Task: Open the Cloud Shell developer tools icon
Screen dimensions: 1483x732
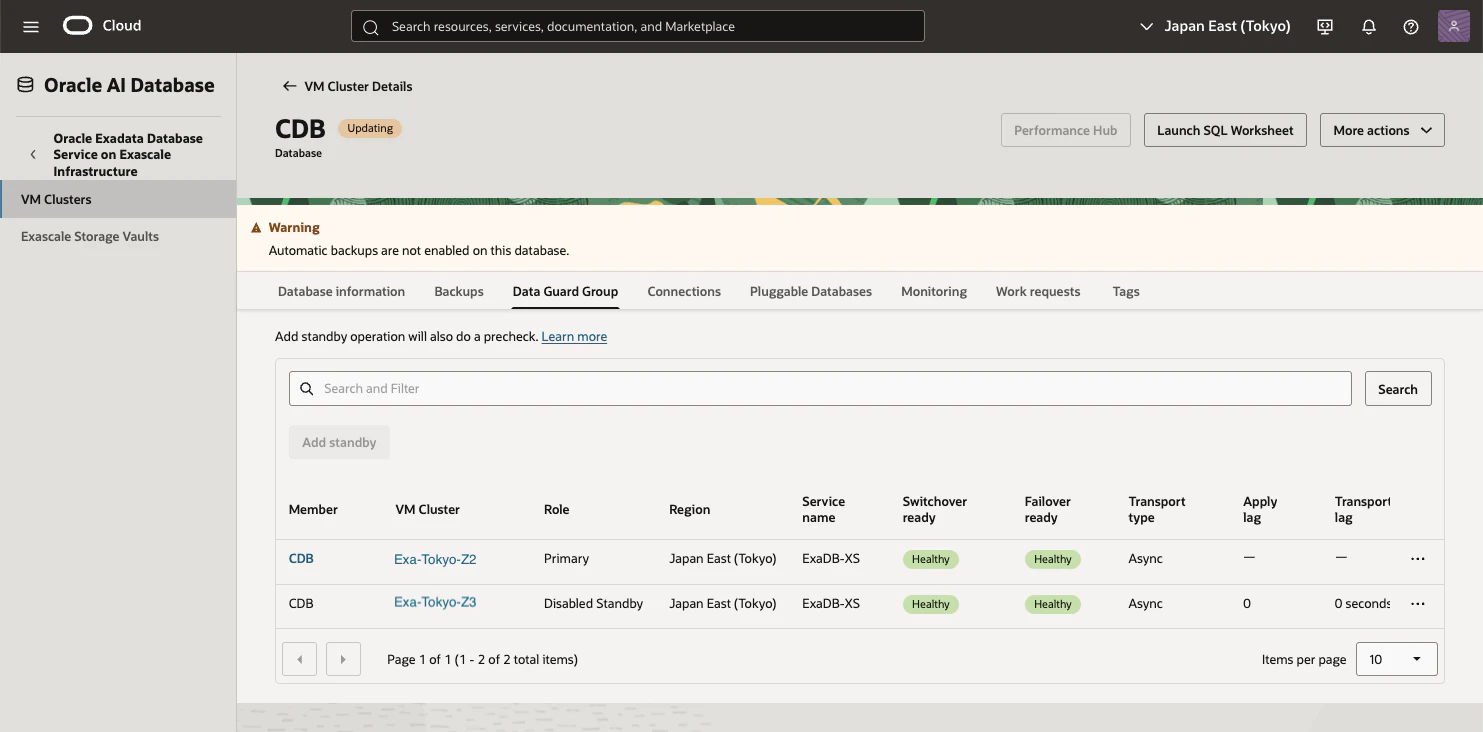Action: tap(1325, 27)
